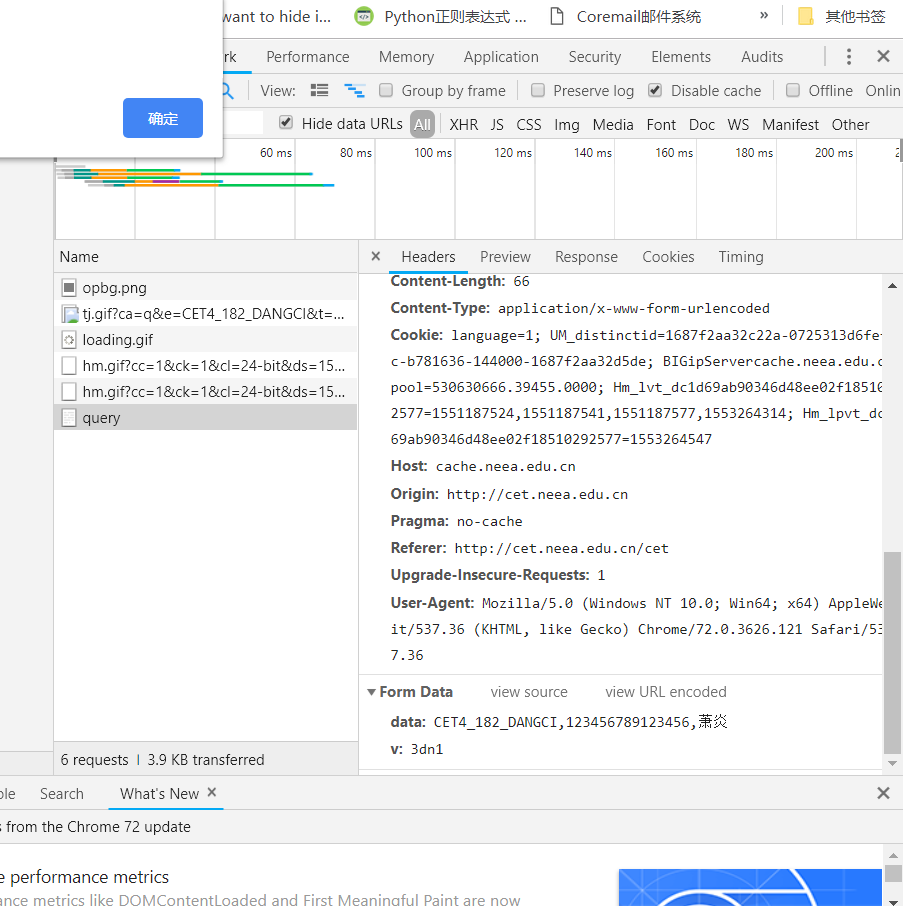Viewport: 903px width, 906px height.
Task: Open the Online throttling dropdown
Action: click(x=883, y=91)
